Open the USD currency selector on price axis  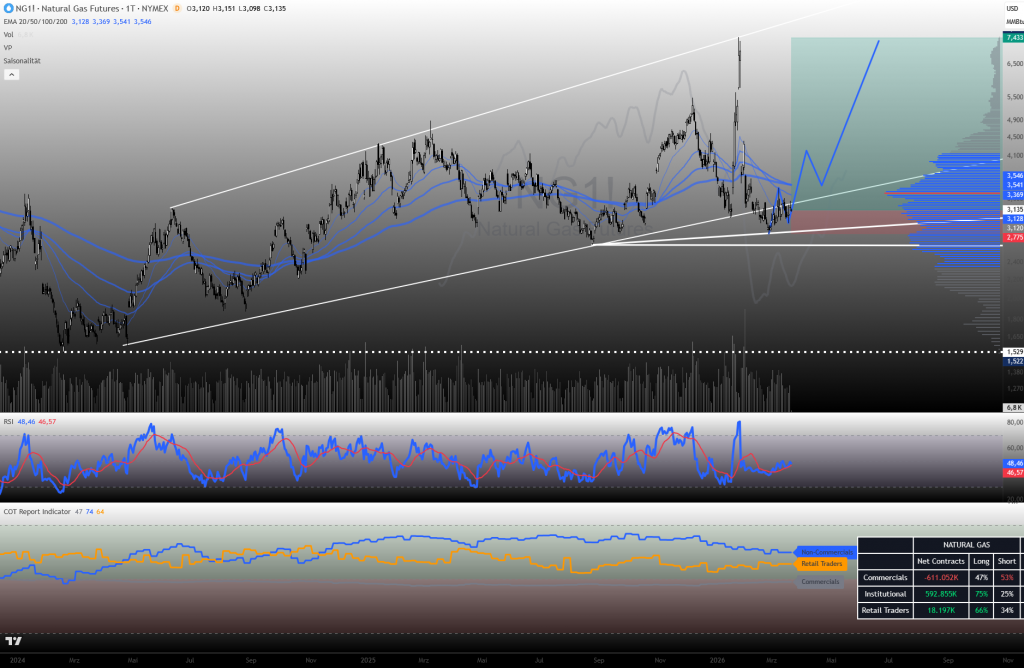pos(1011,8)
